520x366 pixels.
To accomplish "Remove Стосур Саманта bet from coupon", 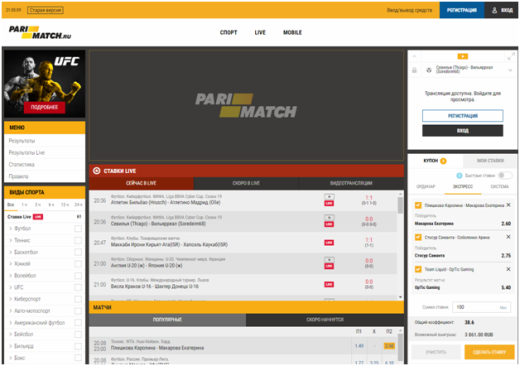I will (508, 237).
